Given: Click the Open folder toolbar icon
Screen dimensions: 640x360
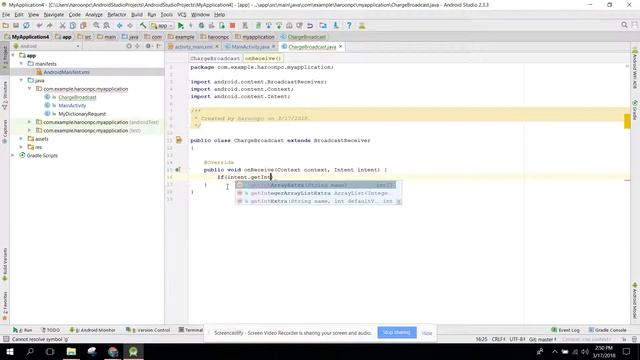Looking at the screenshot, I should (5, 25).
